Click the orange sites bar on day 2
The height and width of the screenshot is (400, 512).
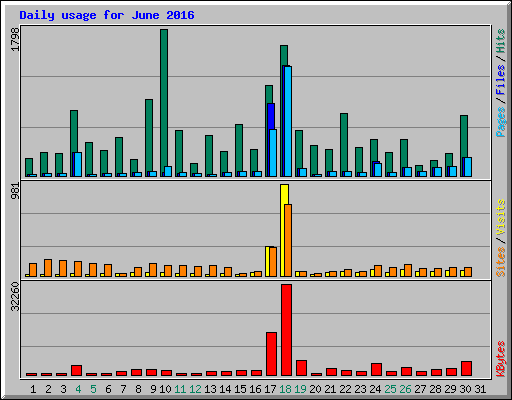click(48, 268)
